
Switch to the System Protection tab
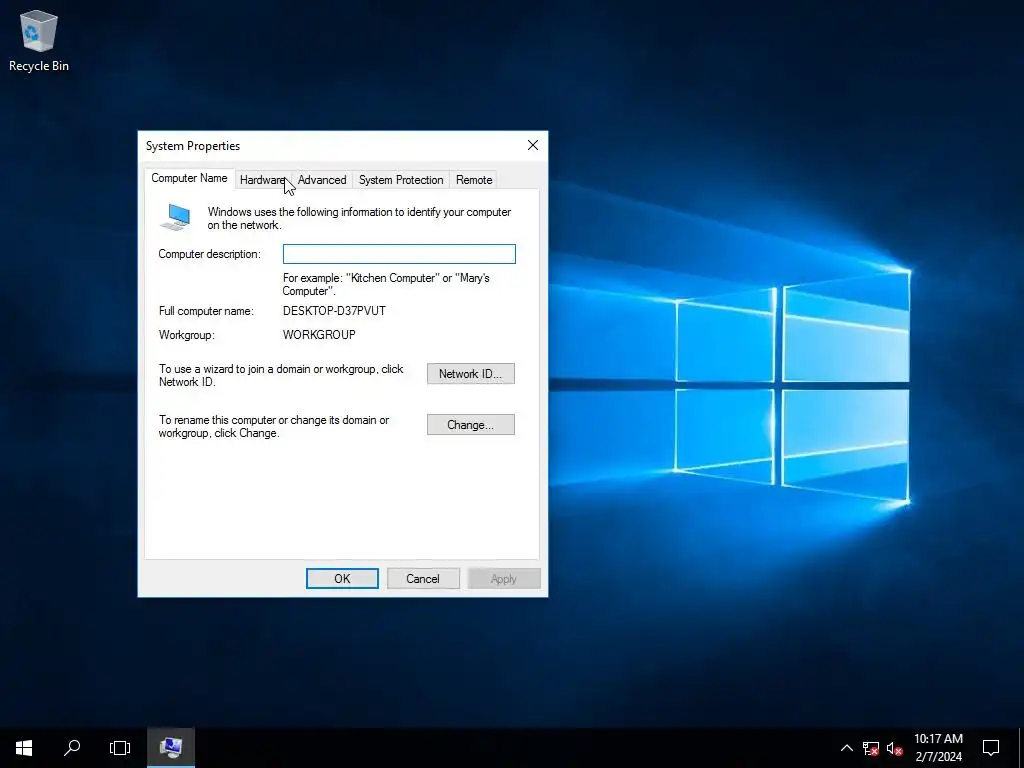pos(401,180)
